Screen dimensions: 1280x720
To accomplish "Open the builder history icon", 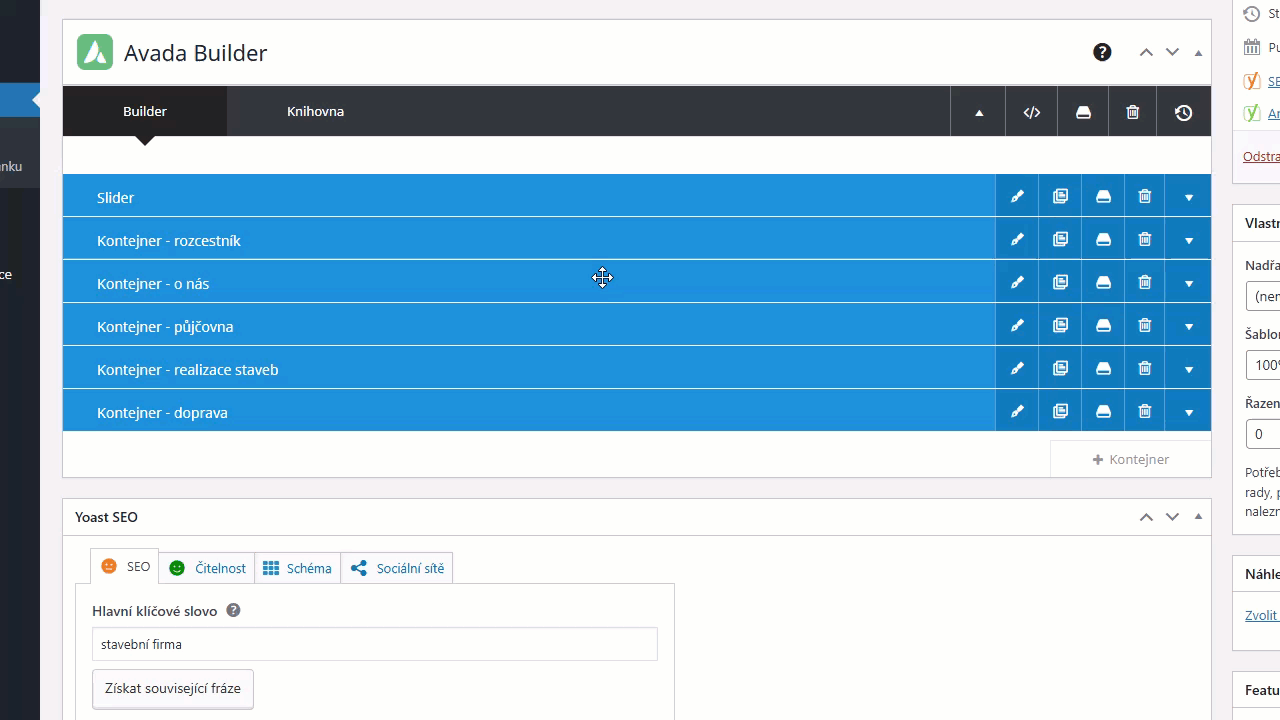I will [1184, 112].
